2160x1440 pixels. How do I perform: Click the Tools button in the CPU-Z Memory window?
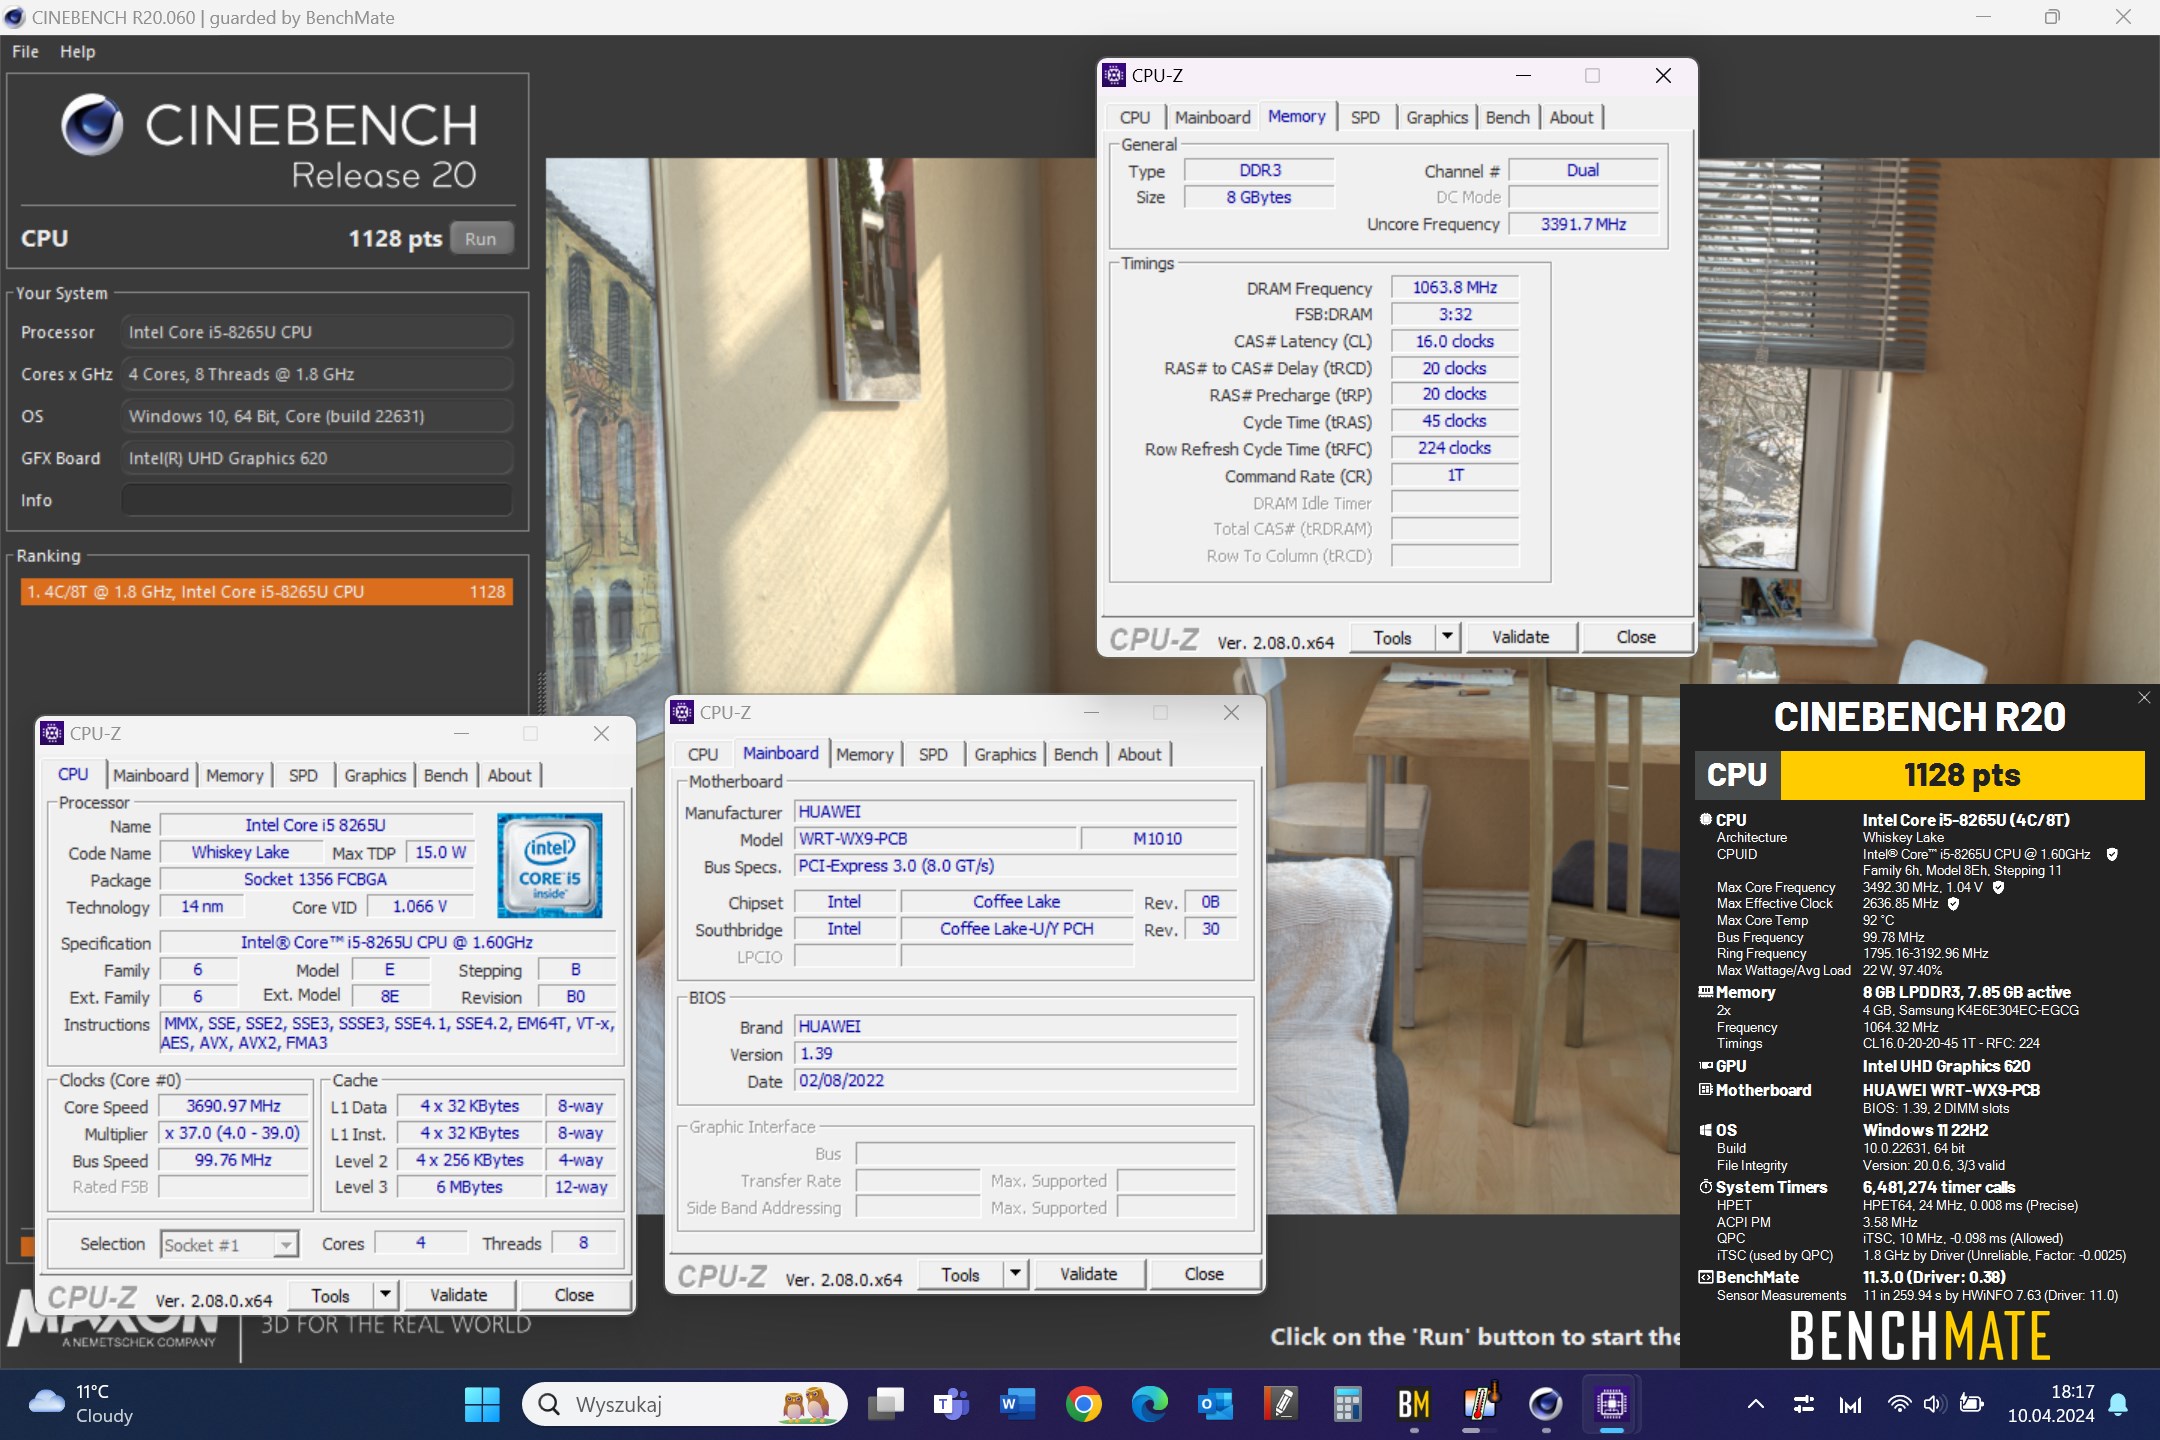click(x=1392, y=637)
